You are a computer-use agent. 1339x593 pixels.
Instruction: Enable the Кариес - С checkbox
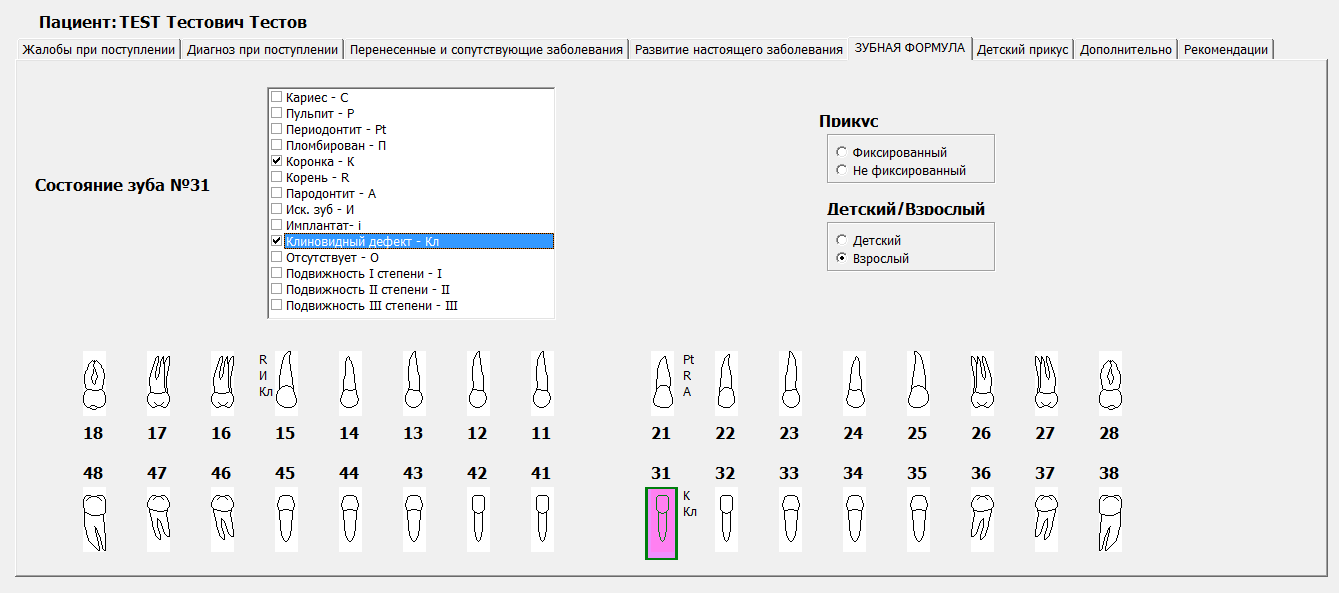tap(277, 97)
